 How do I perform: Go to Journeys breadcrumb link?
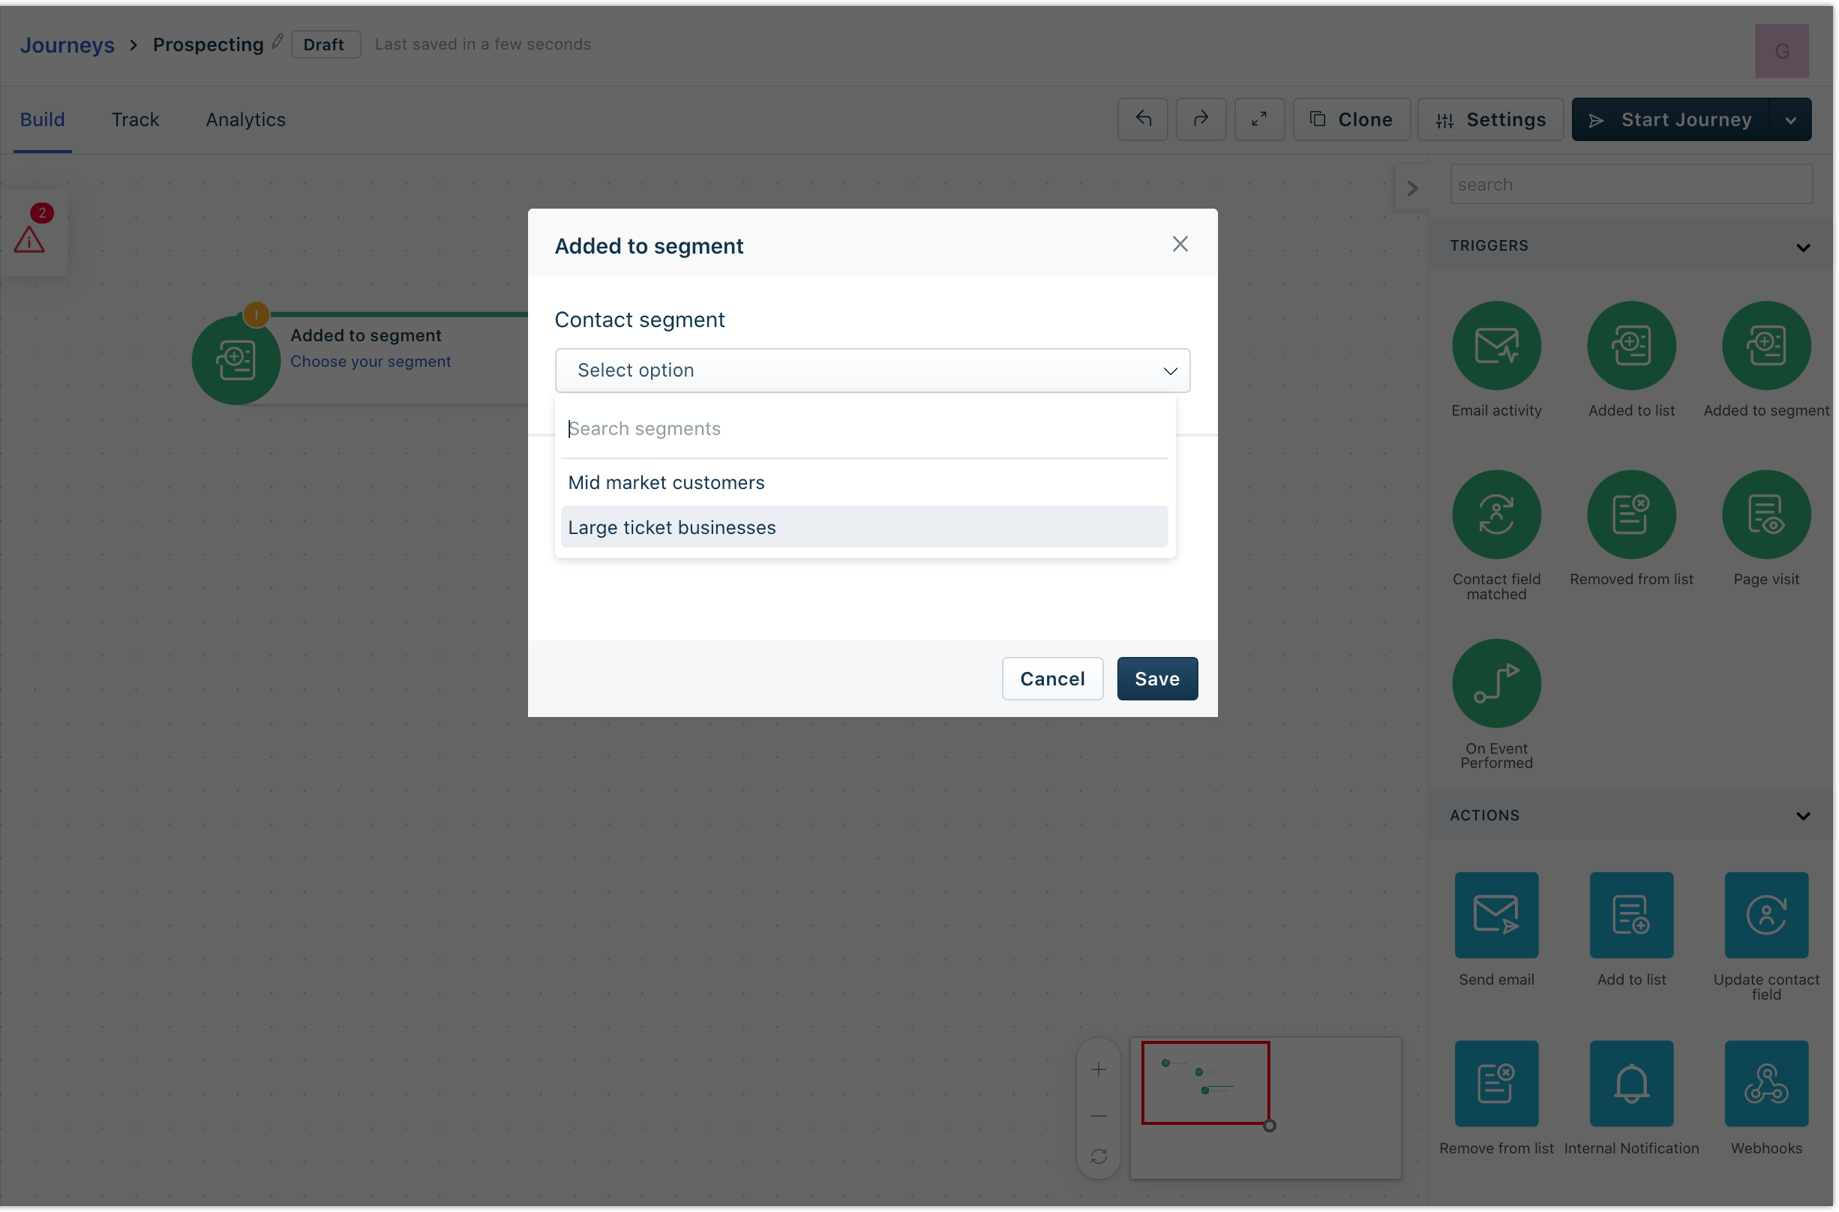(67, 45)
